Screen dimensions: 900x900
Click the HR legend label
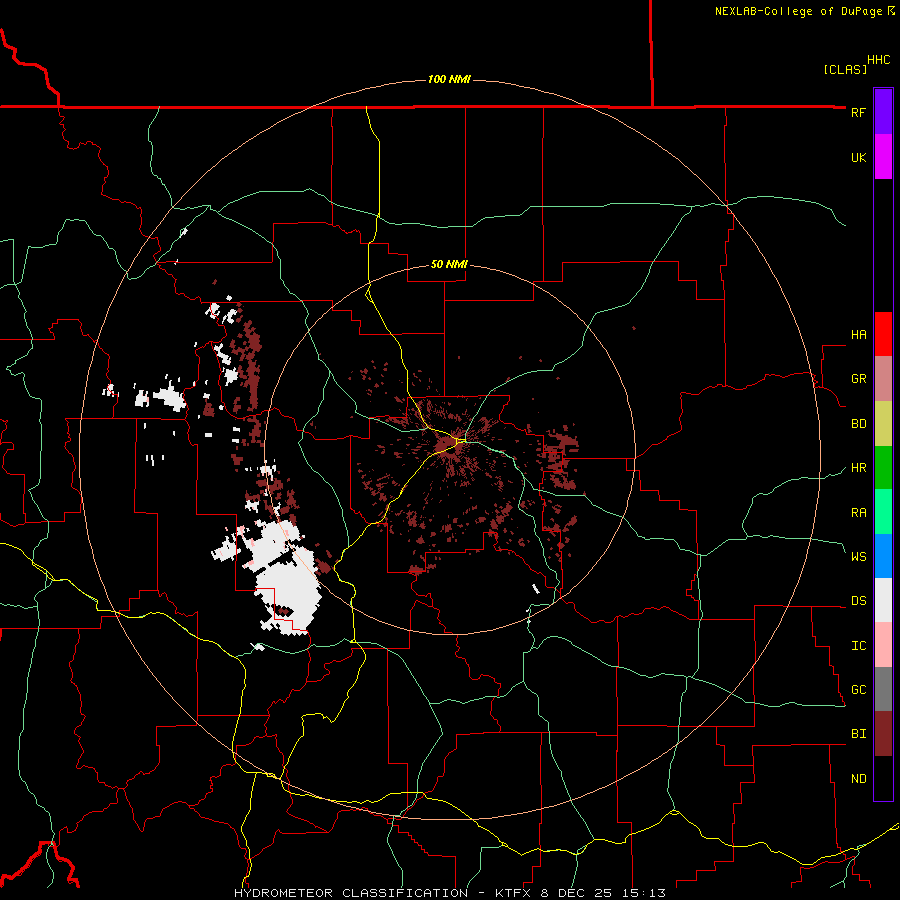tap(858, 468)
